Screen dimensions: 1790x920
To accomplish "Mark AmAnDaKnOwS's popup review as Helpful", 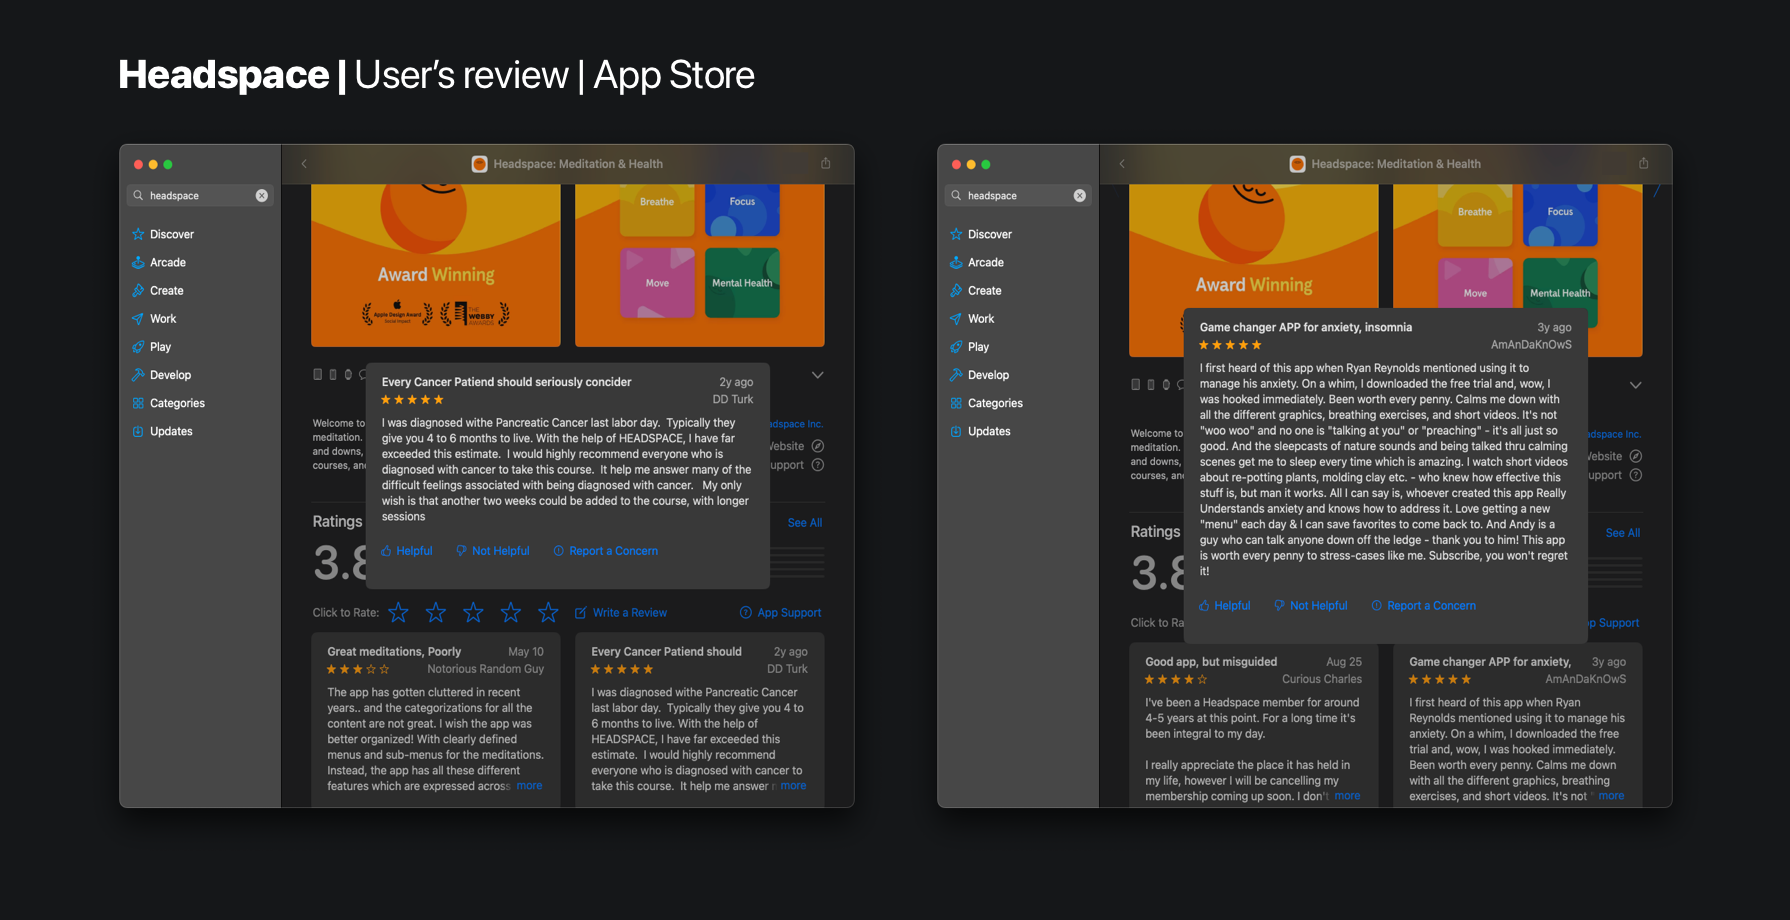I will [1225, 606].
